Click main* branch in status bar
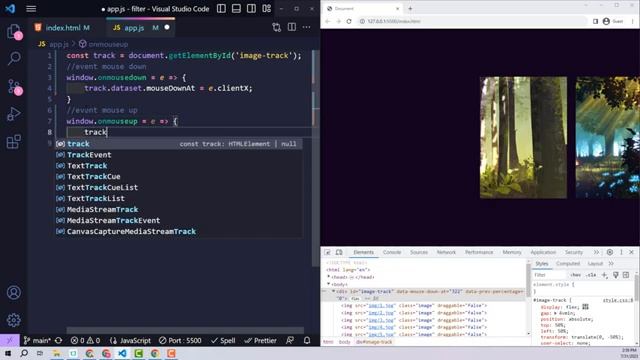 click(37, 340)
